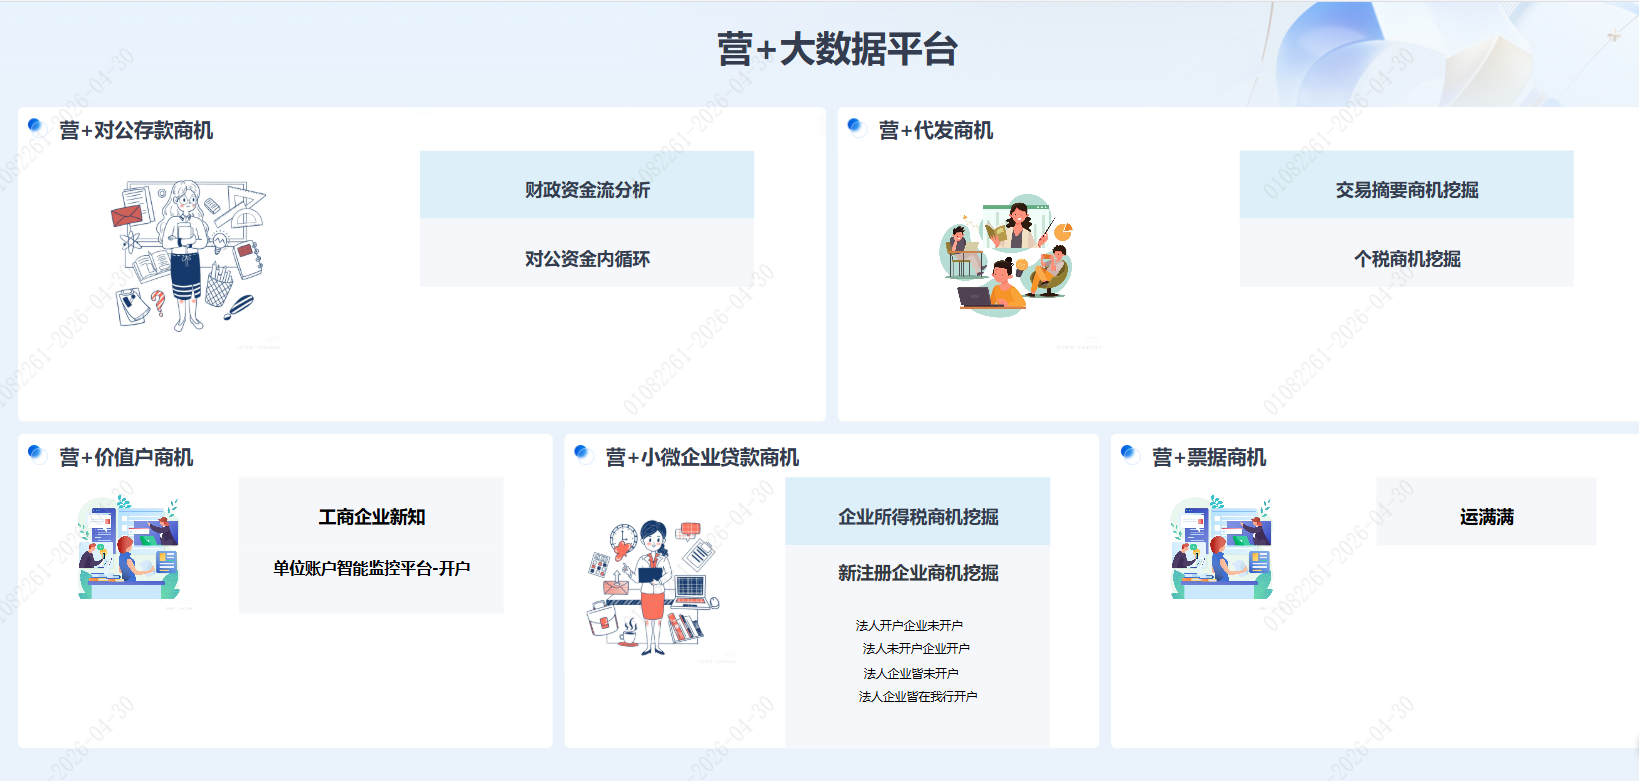This screenshot has width=1639, height=781.
Task: Click 法人未开户企业开户 sub-item
Action: (916, 648)
